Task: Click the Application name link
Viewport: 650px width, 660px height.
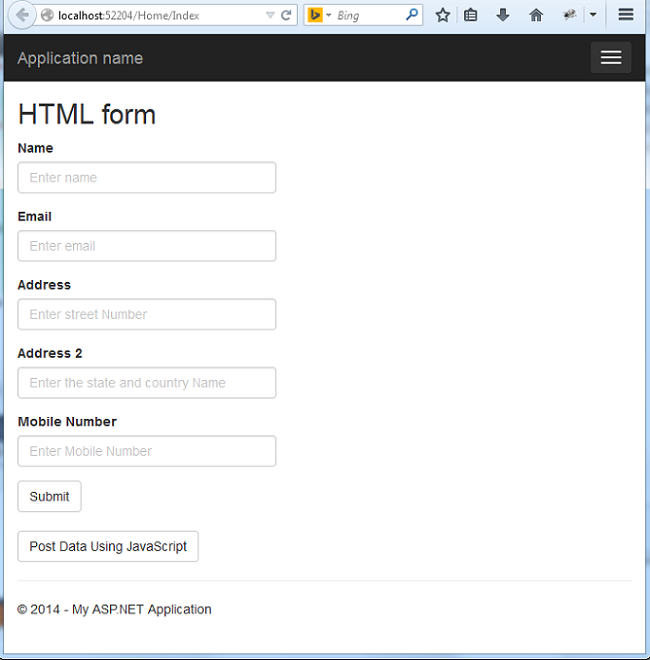Action: click(x=80, y=58)
